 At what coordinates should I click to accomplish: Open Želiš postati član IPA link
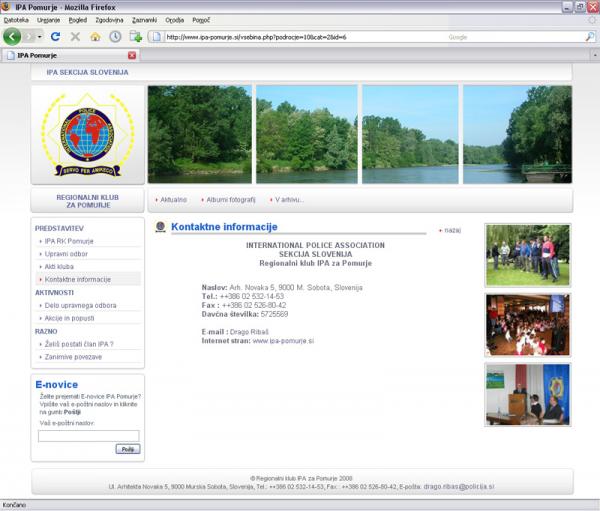[x=78, y=344]
